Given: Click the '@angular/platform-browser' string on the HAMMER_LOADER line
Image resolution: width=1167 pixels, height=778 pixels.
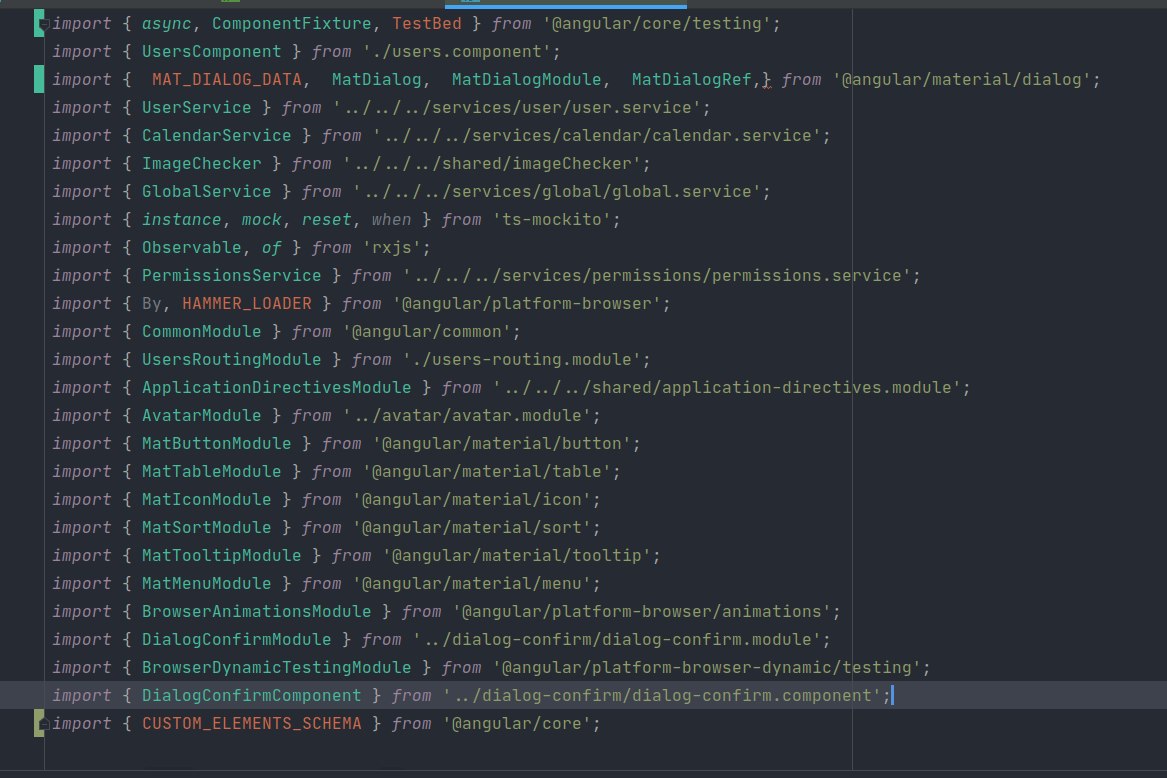Looking at the screenshot, I should point(527,304).
